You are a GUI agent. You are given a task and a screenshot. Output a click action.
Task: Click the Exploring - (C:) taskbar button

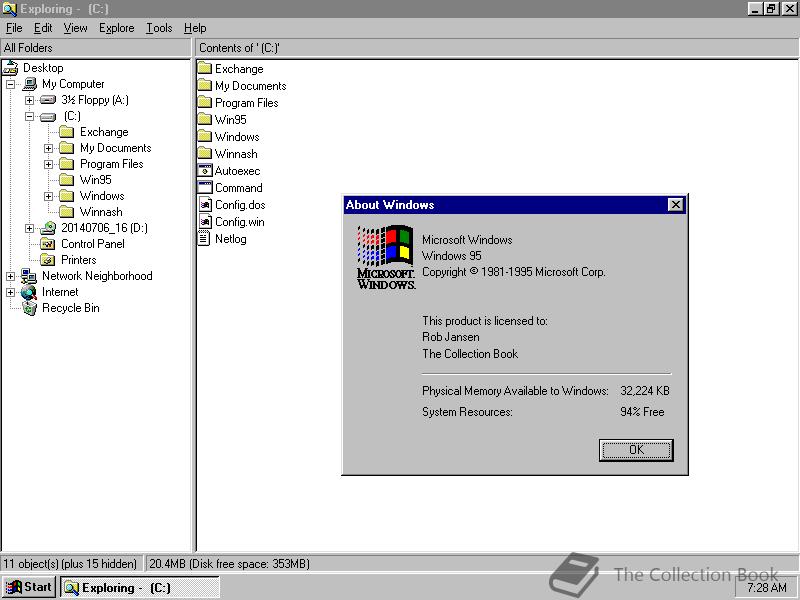pyautogui.click(x=140, y=587)
